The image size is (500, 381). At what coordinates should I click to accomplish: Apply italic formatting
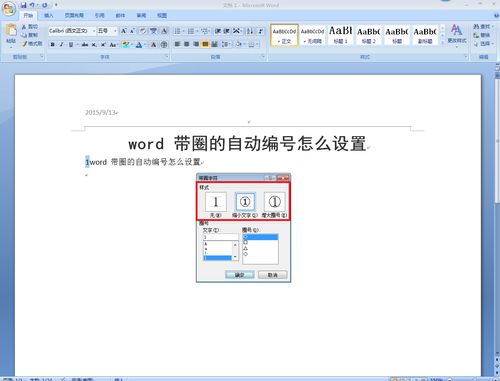pos(61,44)
